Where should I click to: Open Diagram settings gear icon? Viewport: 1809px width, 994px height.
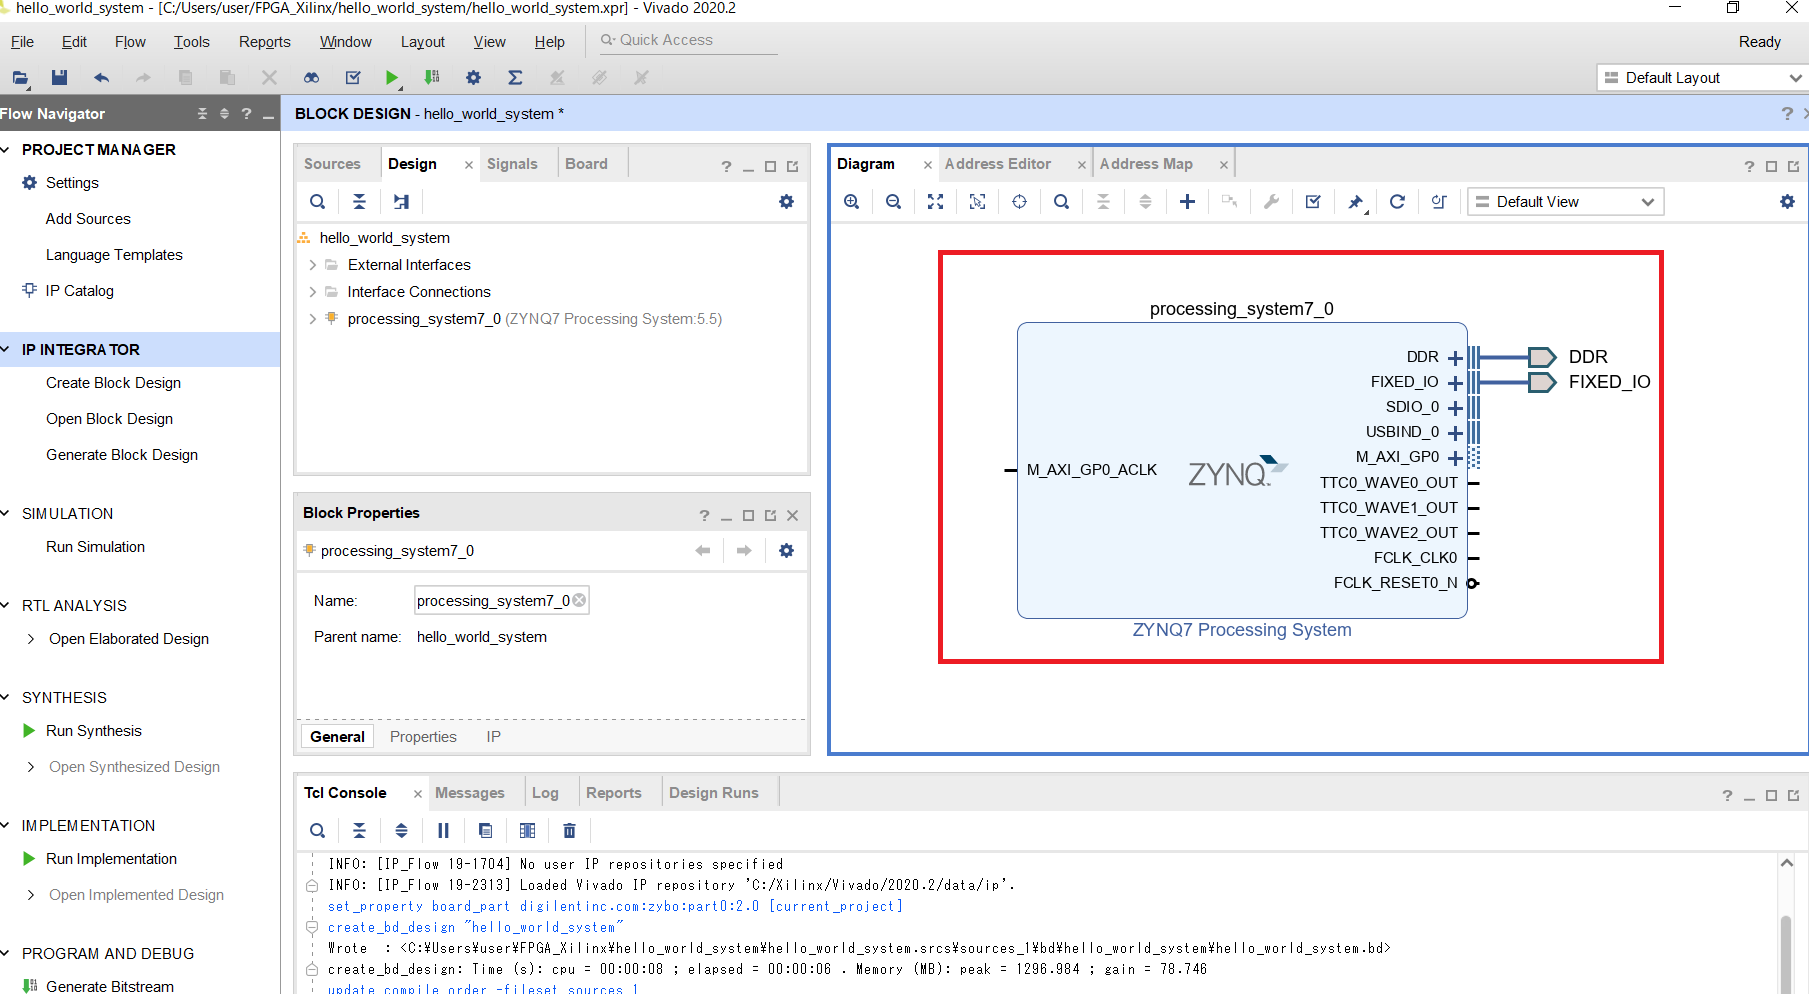pyautogui.click(x=1787, y=202)
